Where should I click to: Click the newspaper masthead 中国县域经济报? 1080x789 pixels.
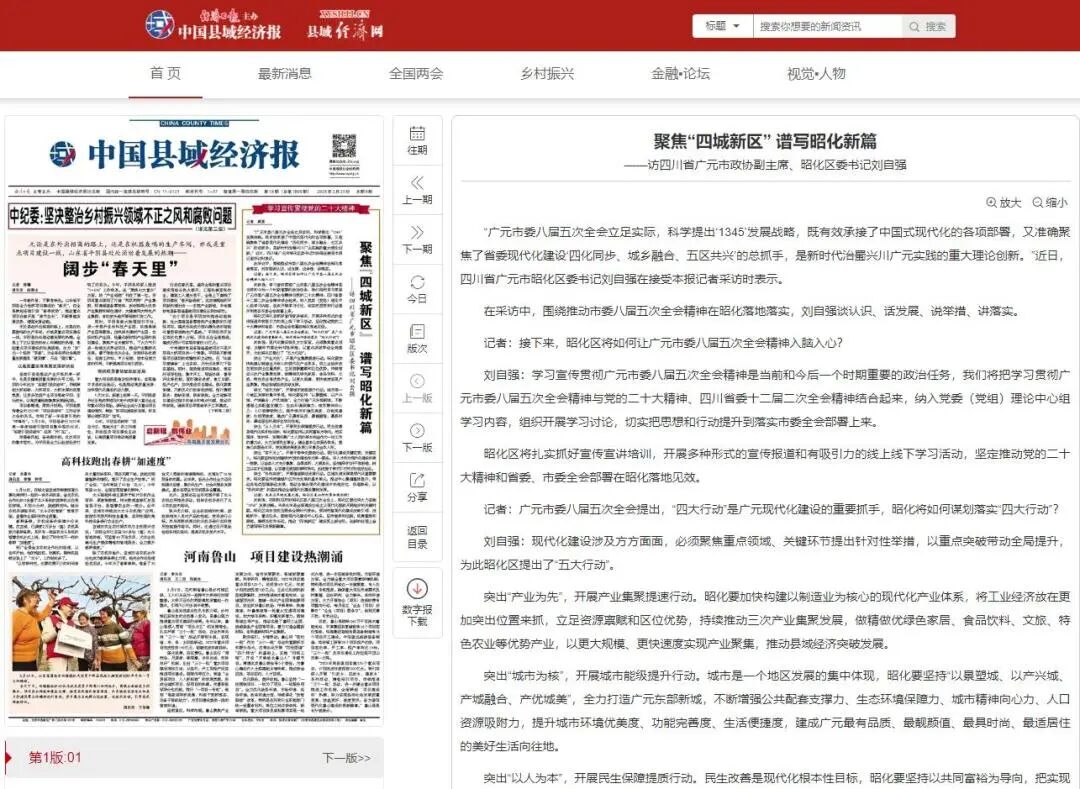[176, 154]
